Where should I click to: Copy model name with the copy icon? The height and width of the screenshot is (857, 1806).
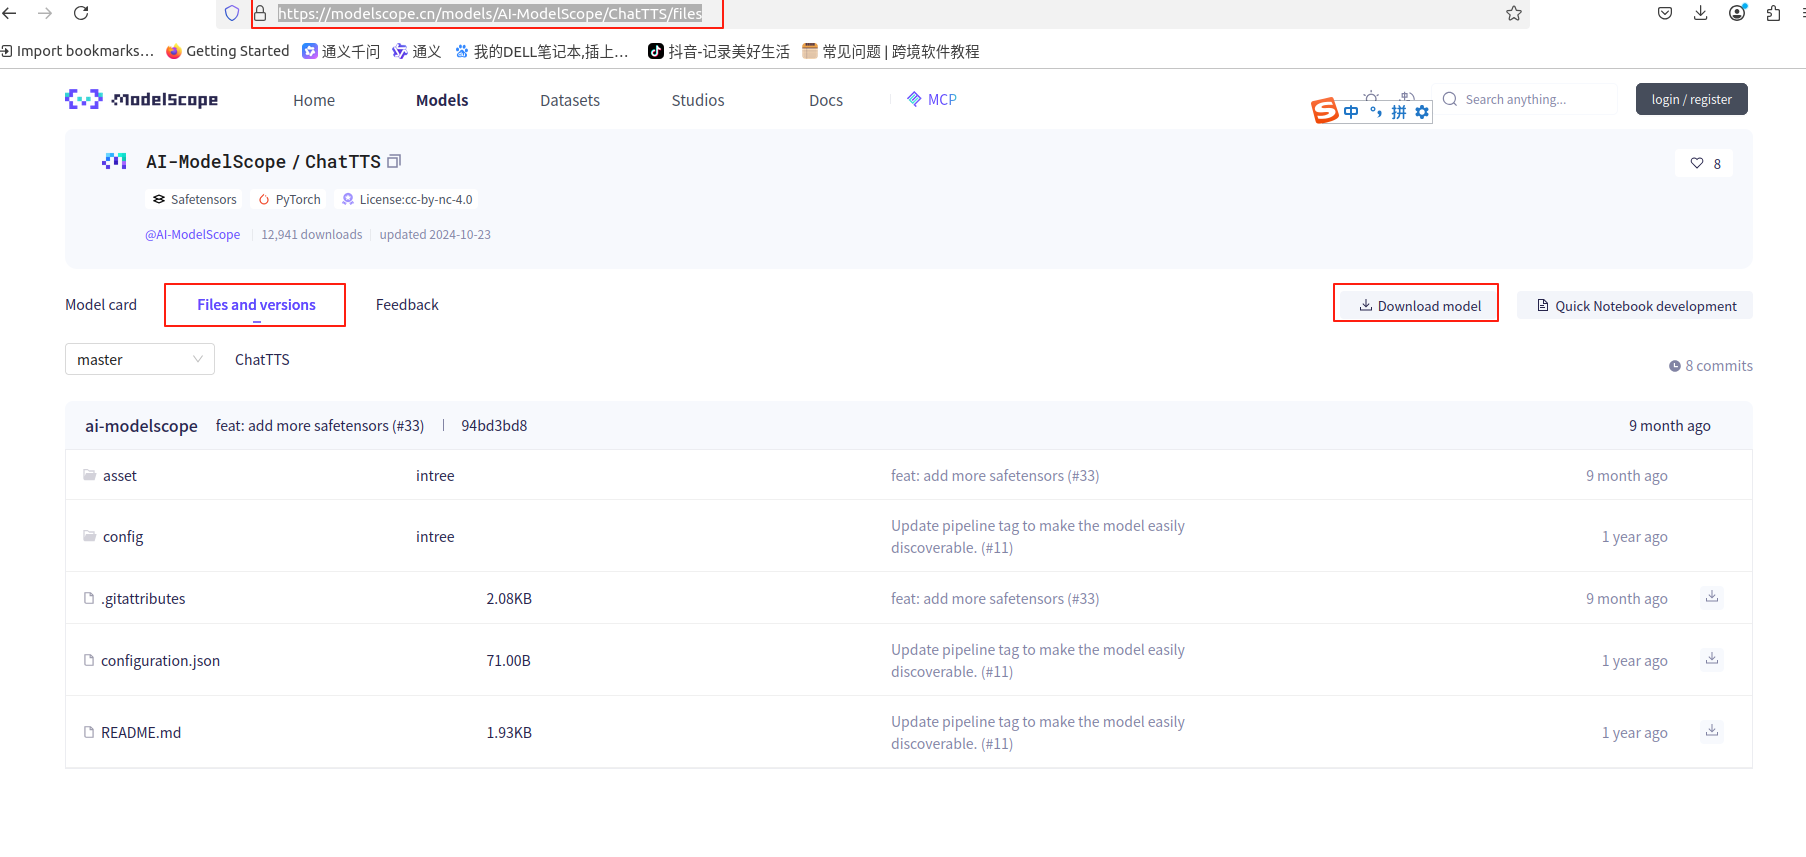tap(394, 161)
